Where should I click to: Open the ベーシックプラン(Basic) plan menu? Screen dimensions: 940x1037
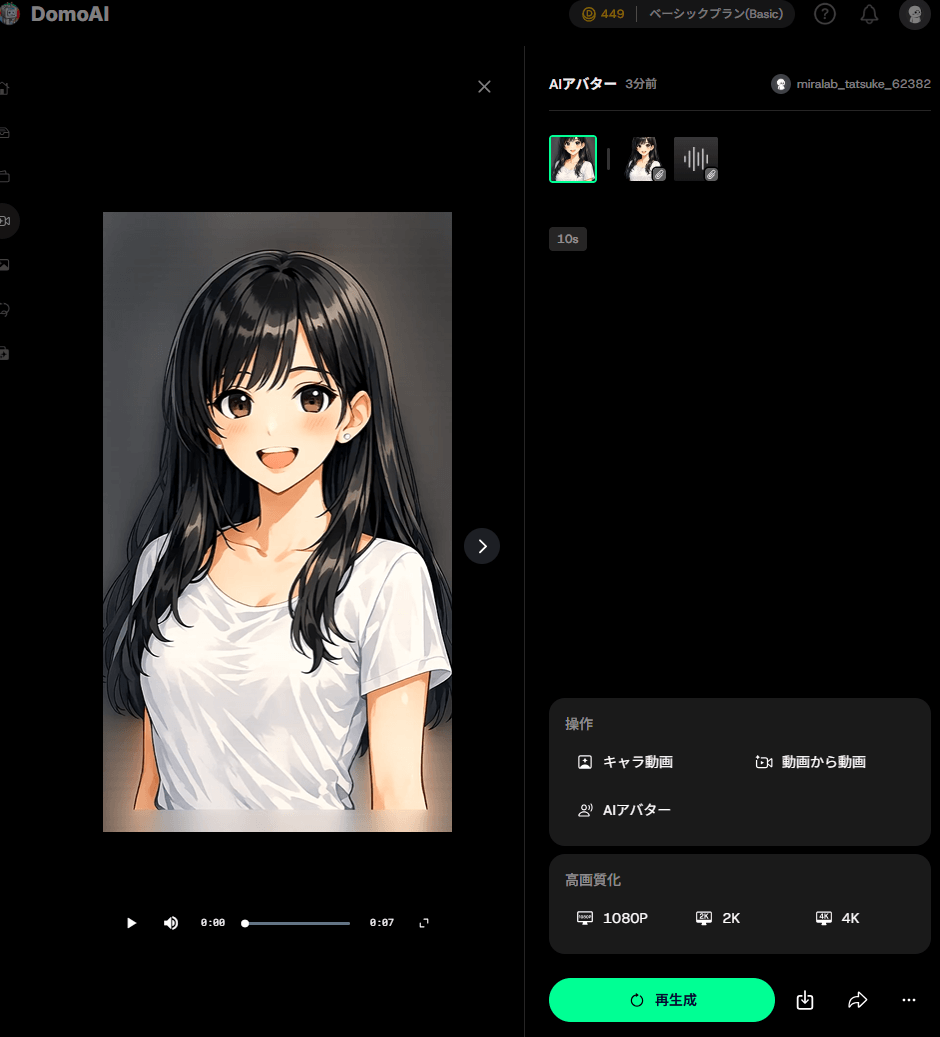coord(714,14)
